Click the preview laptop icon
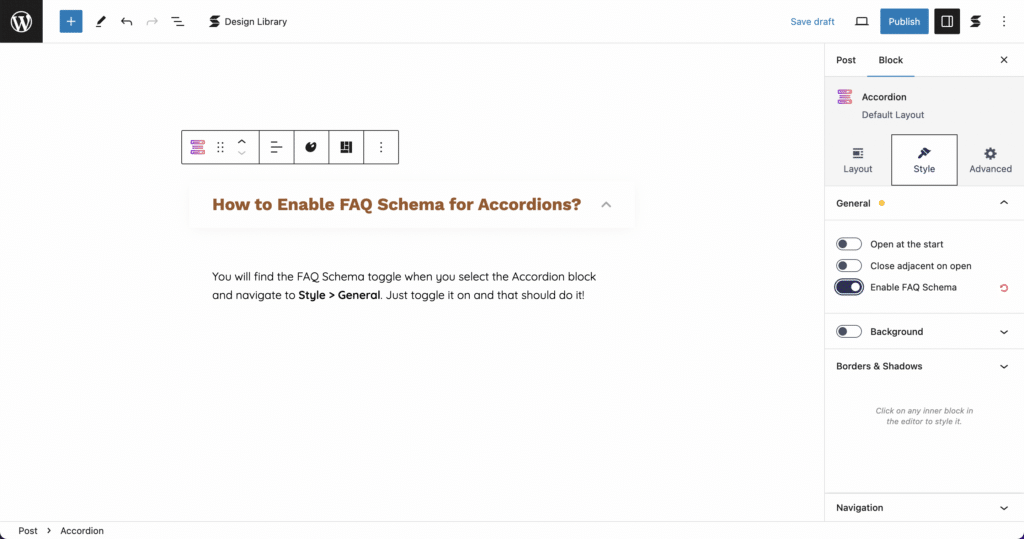 click(862, 22)
